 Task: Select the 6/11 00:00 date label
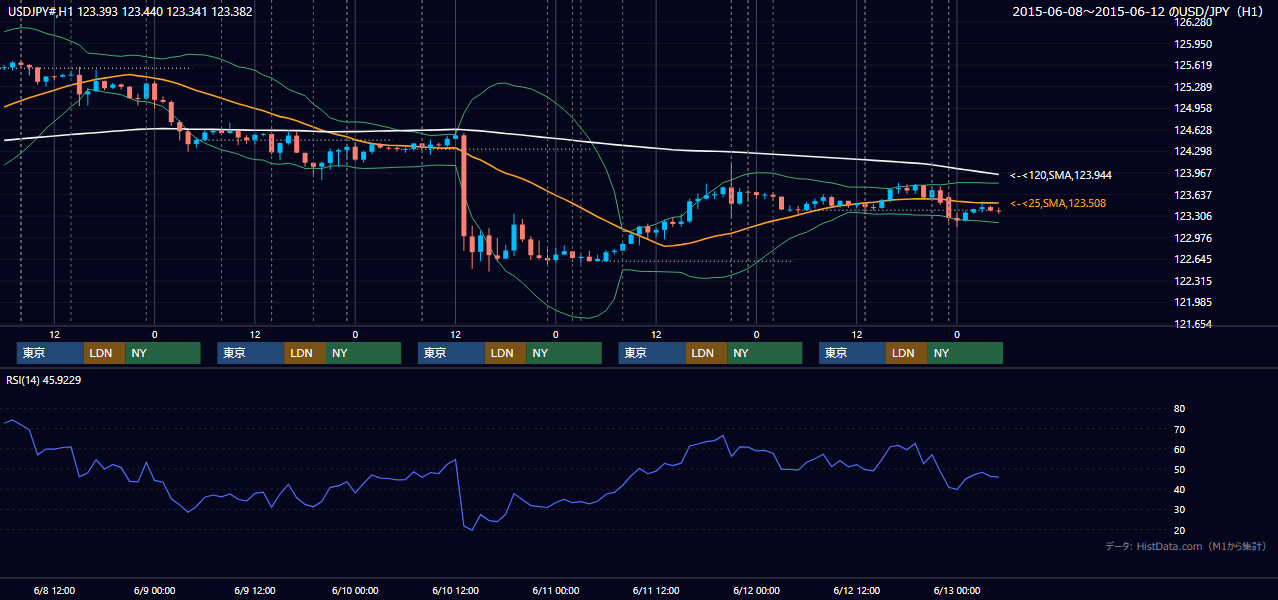point(555,590)
